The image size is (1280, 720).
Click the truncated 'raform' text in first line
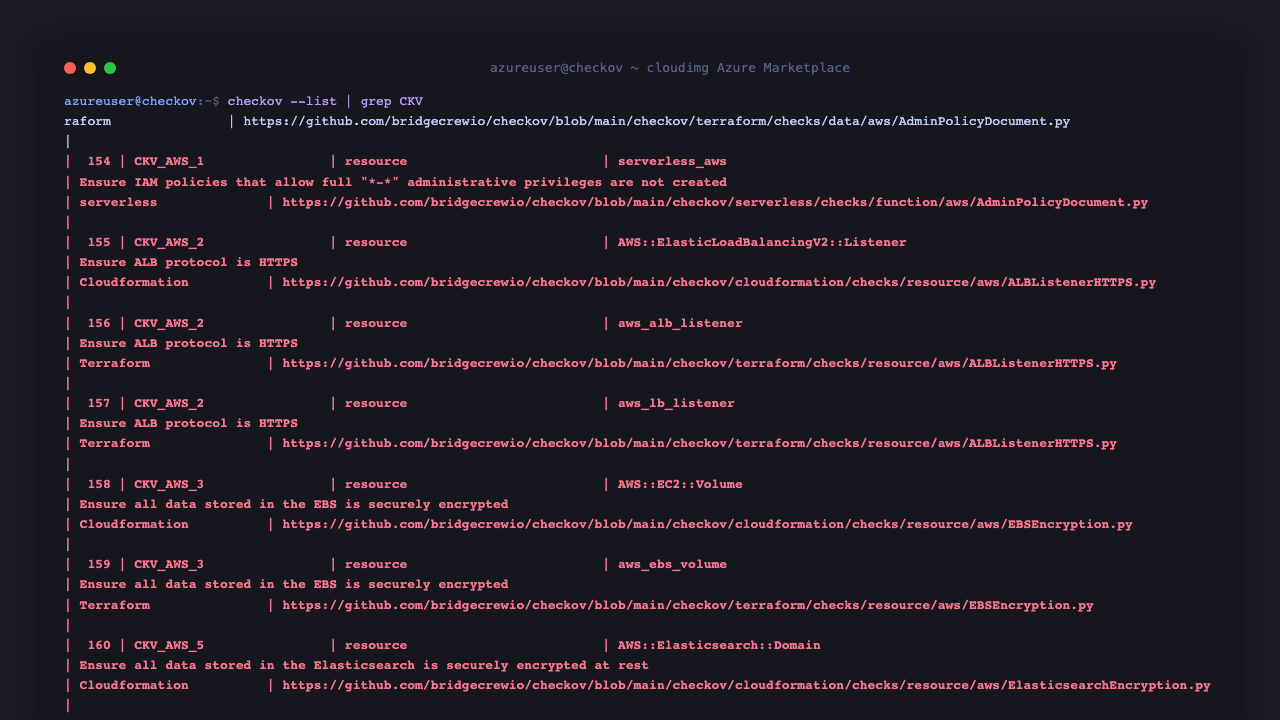87,121
